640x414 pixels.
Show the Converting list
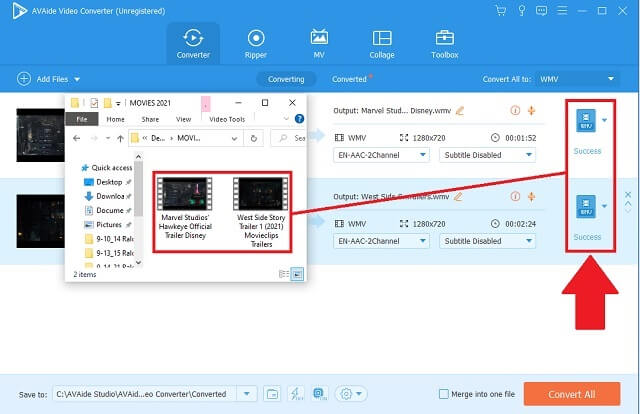pyautogui.click(x=286, y=79)
